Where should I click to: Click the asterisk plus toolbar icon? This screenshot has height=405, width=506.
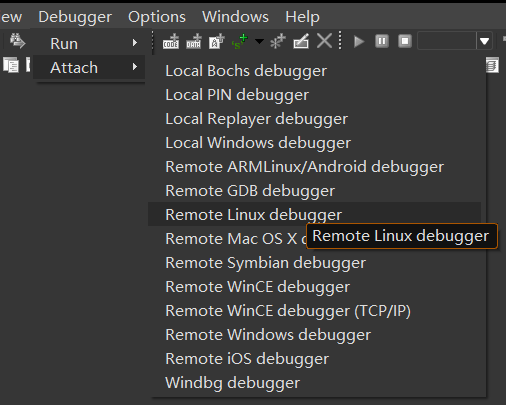[x=278, y=41]
